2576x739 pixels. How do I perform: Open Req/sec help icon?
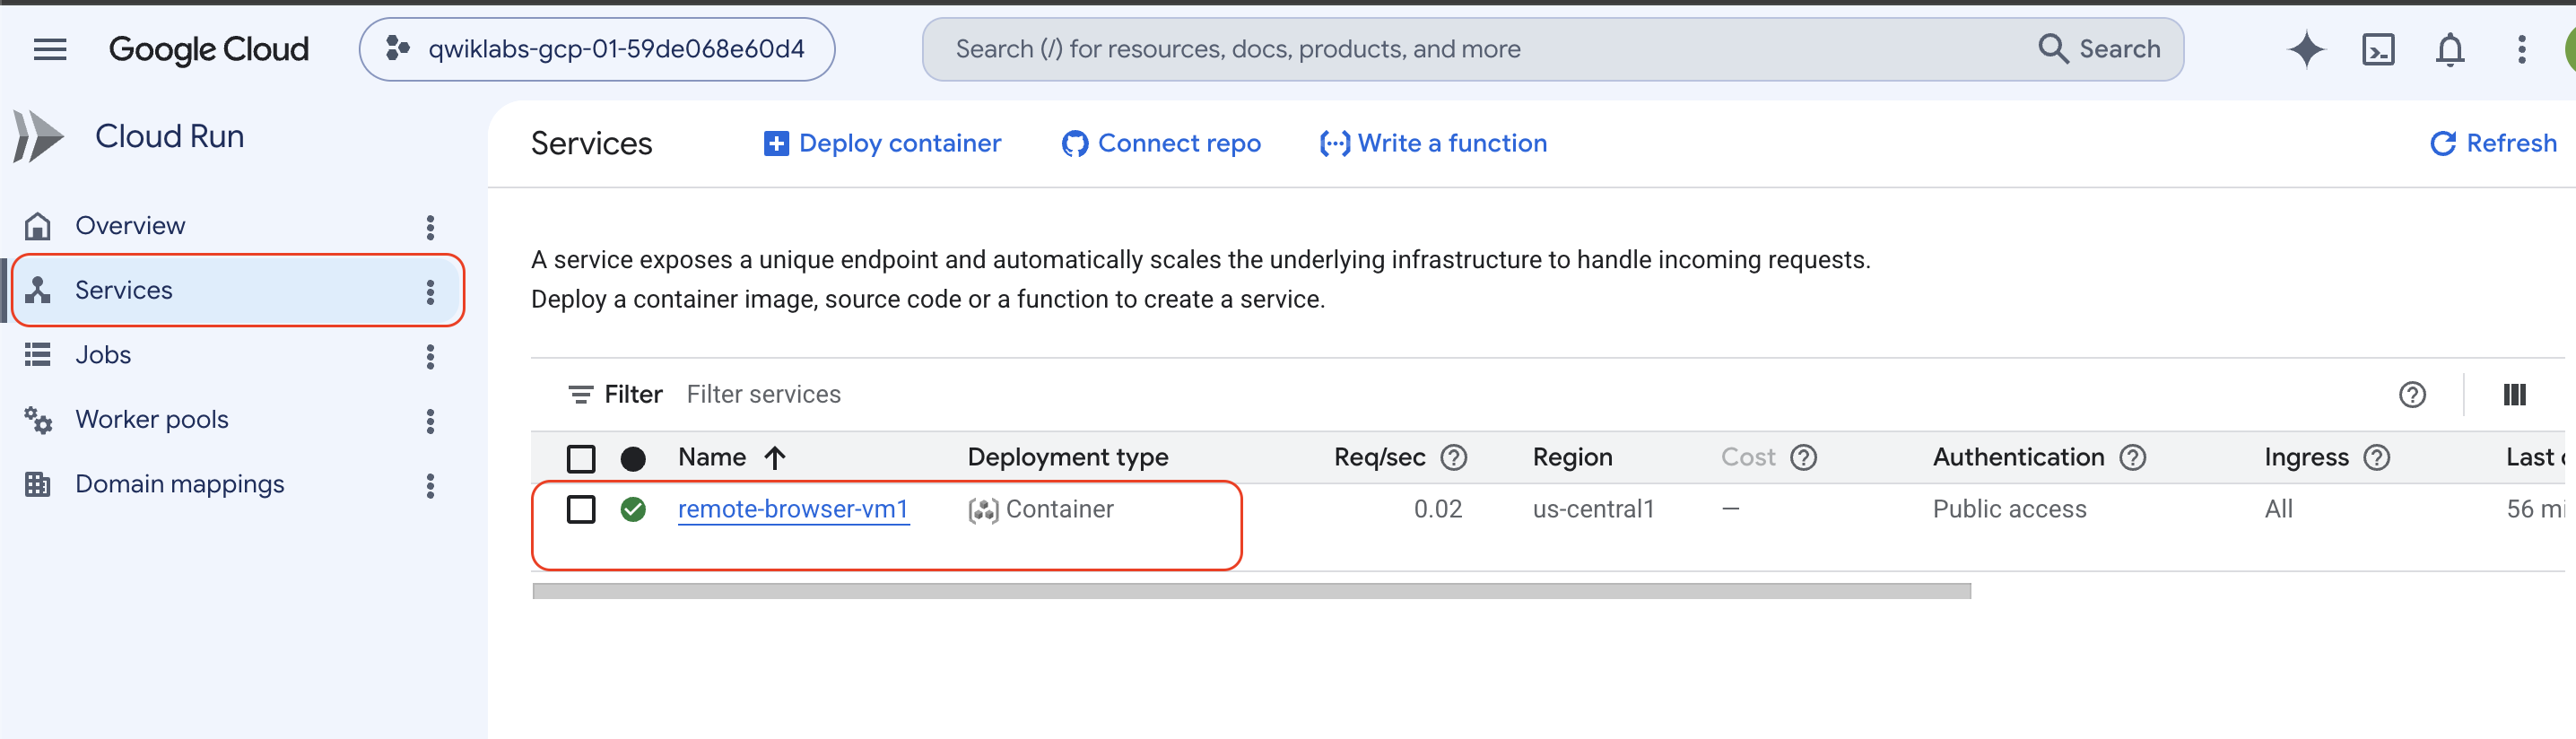(x=1453, y=458)
